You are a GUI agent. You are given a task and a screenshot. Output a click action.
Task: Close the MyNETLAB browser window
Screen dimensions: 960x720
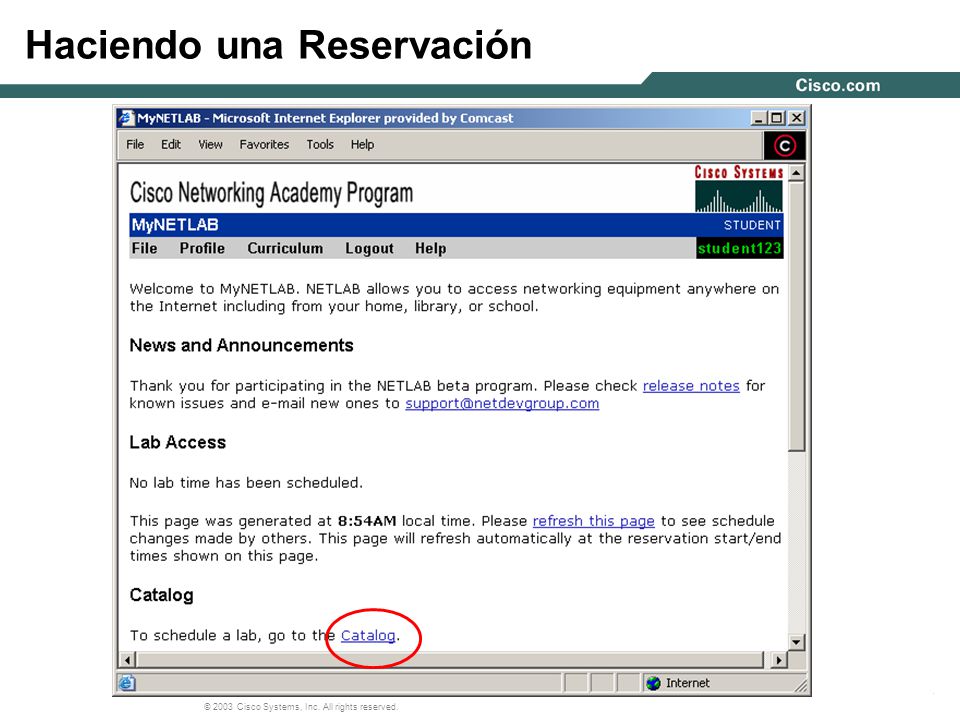(x=797, y=118)
